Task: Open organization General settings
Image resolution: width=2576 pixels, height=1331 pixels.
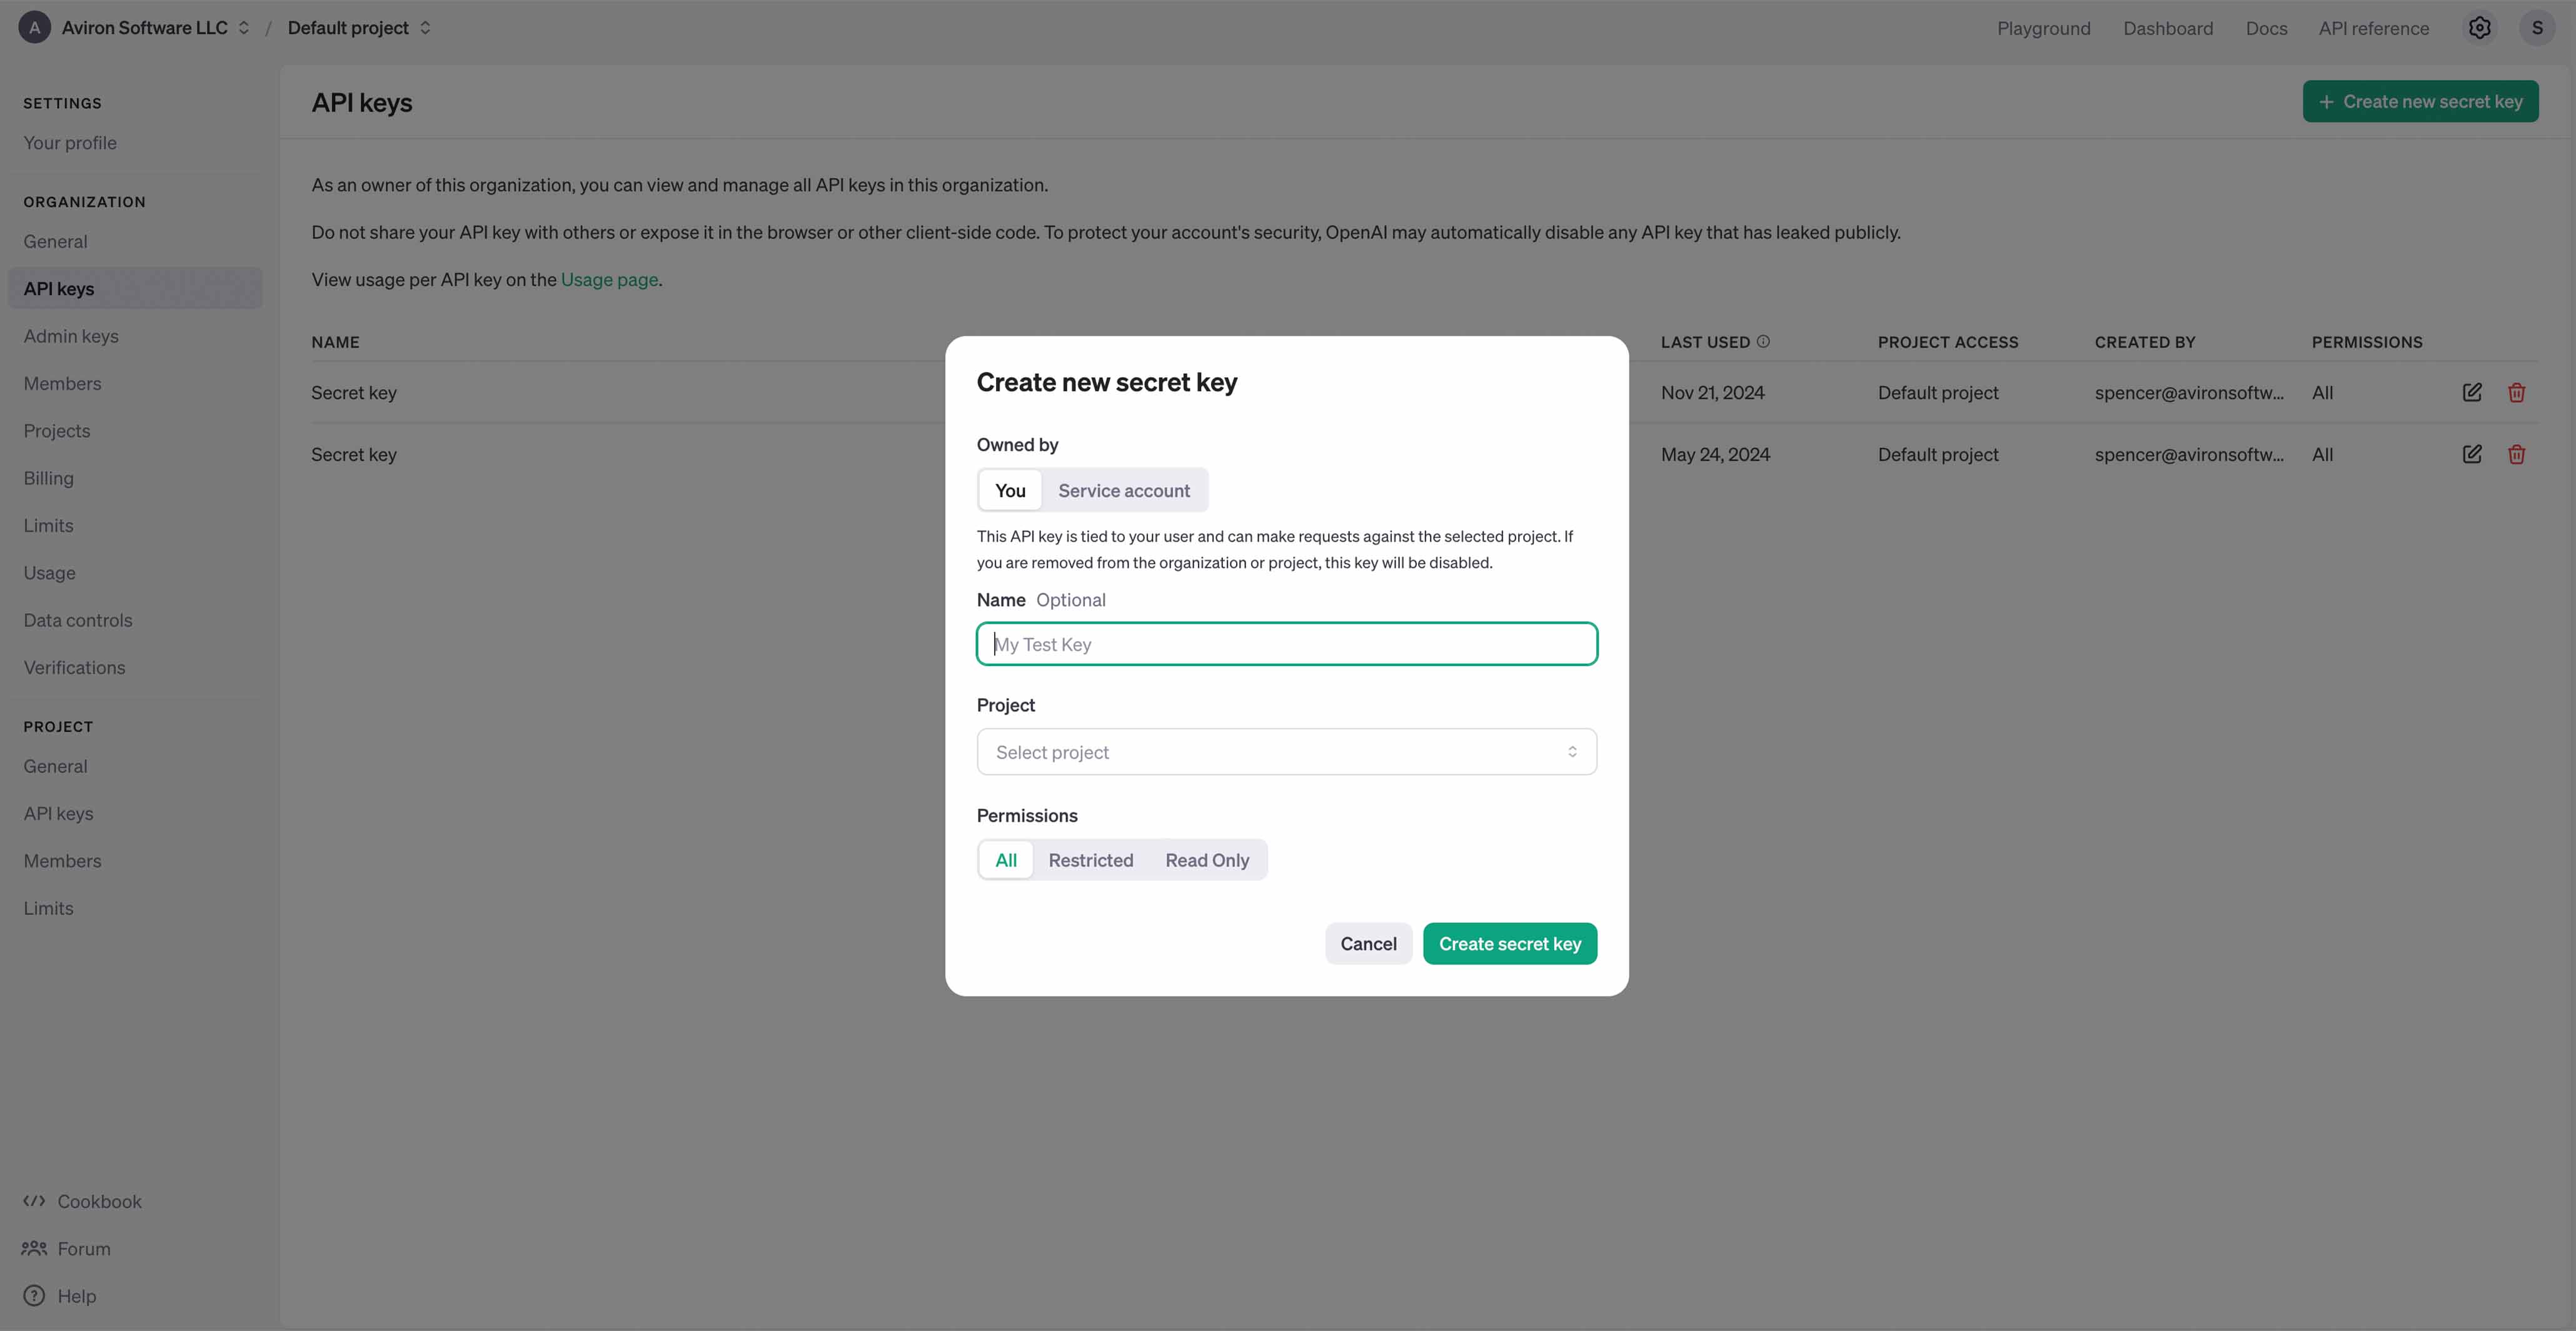Action: tap(55, 241)
